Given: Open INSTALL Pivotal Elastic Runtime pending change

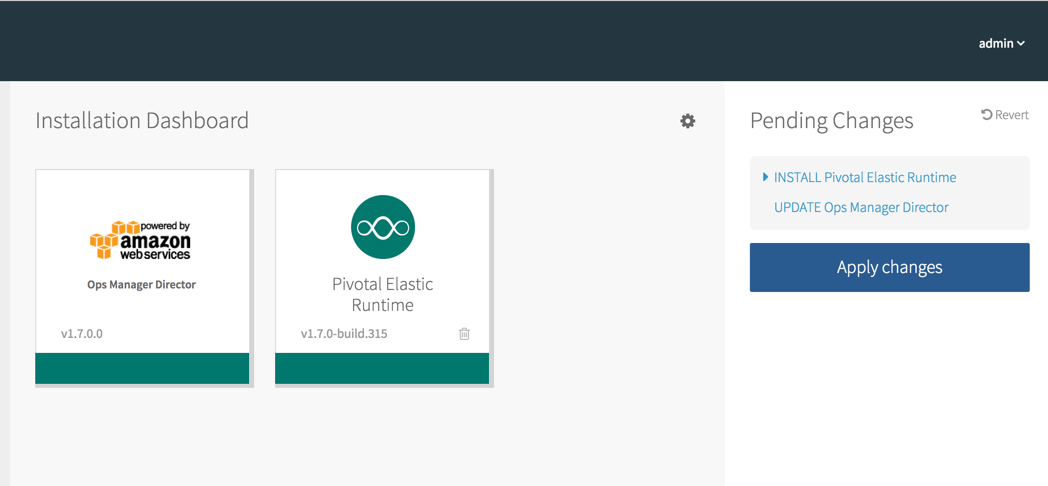Looking at the screenshot, I should [865, 177].
